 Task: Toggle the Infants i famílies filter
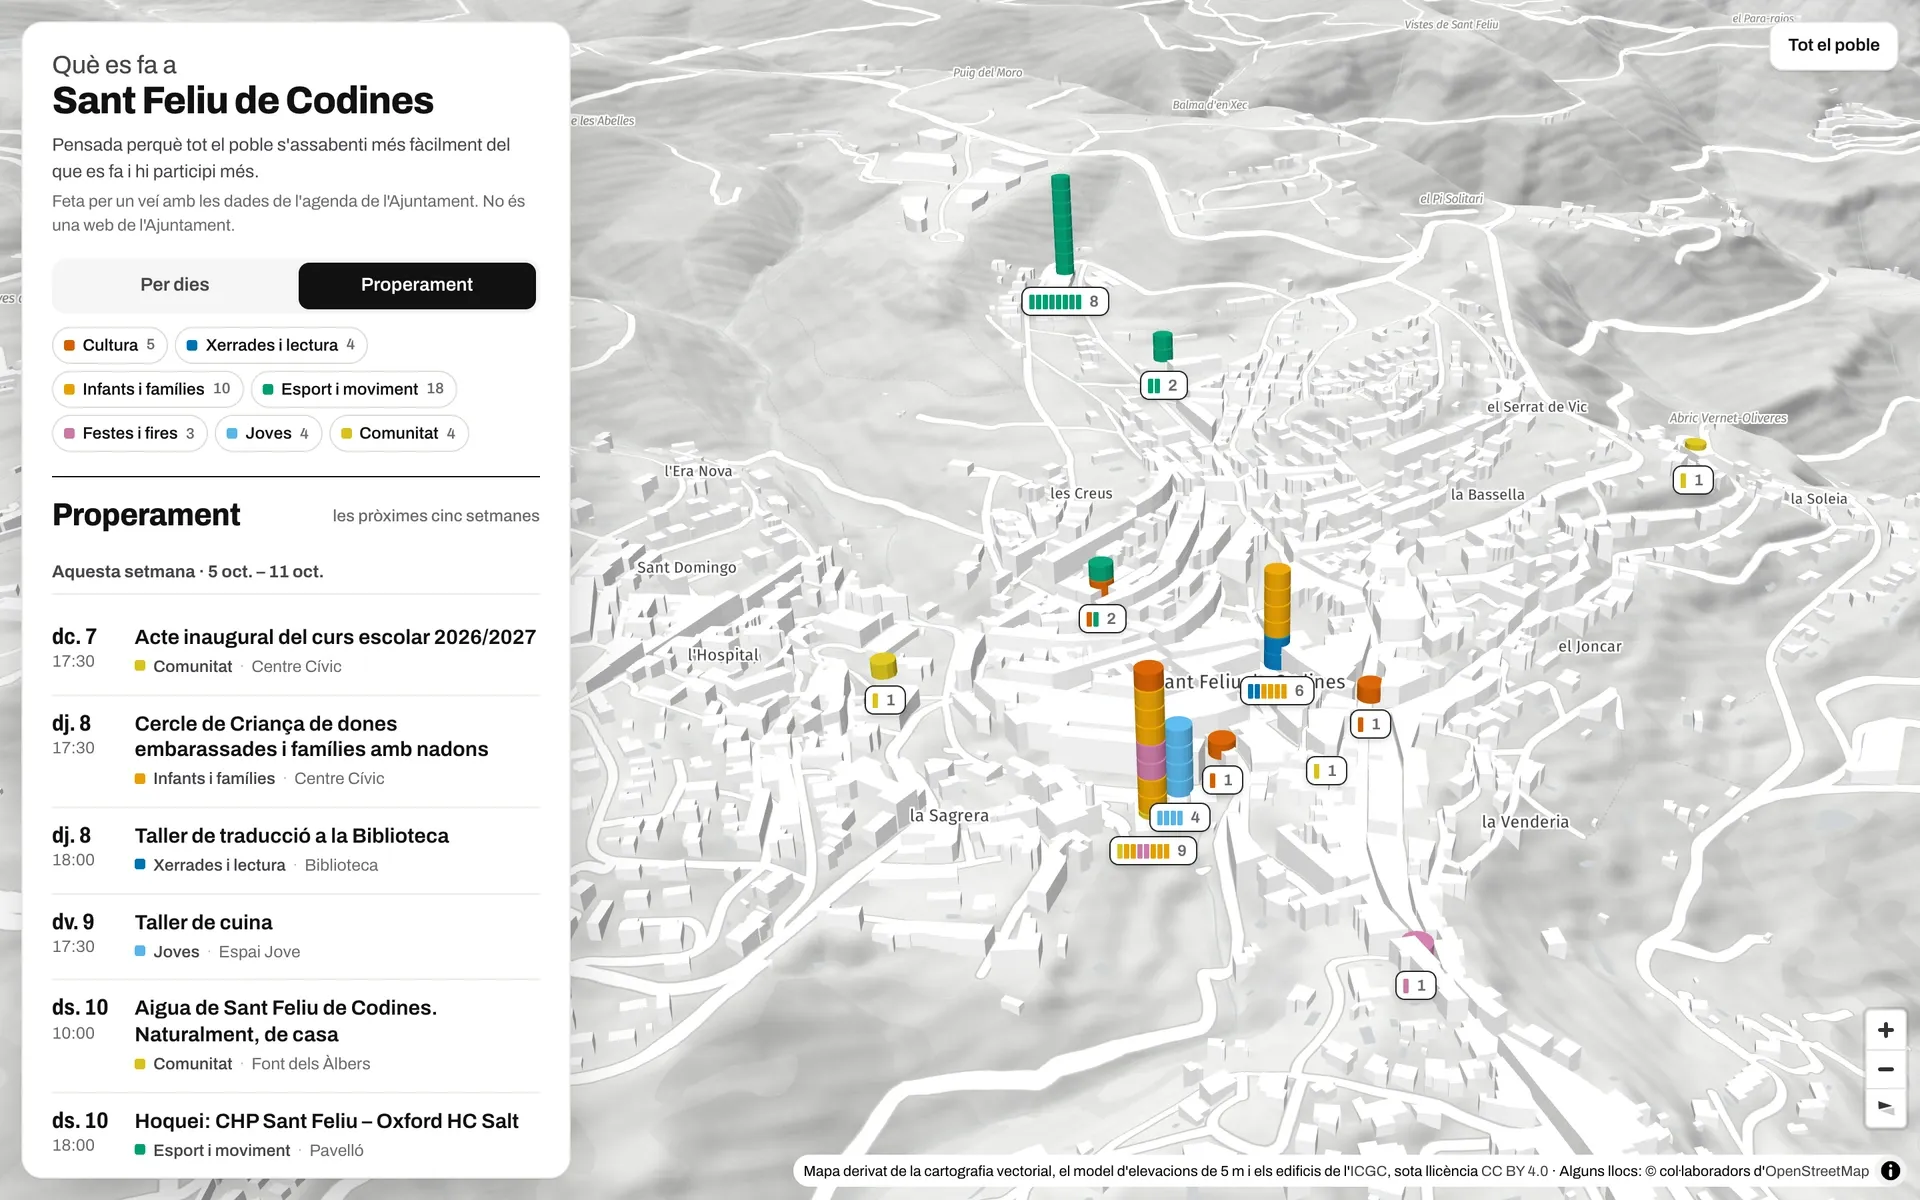coord(147,389)
